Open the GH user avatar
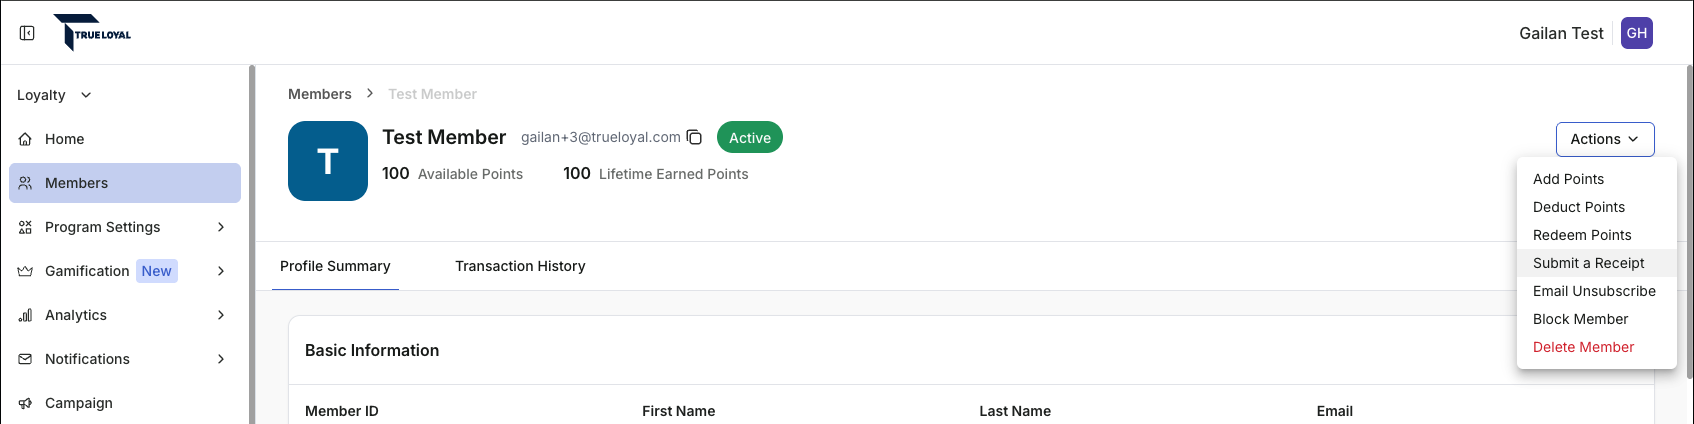The height and width of the screenshot is (424, 1694). 1637,33
